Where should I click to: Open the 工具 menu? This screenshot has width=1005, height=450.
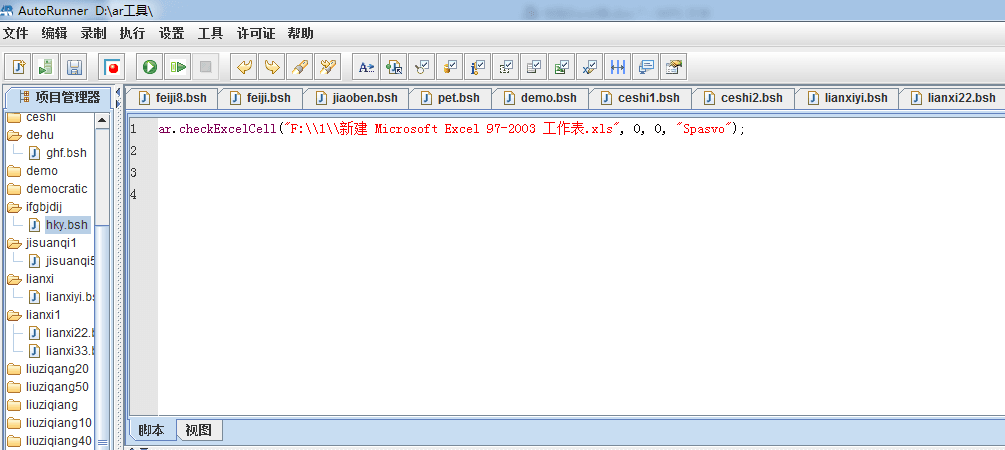click(210, 34)
